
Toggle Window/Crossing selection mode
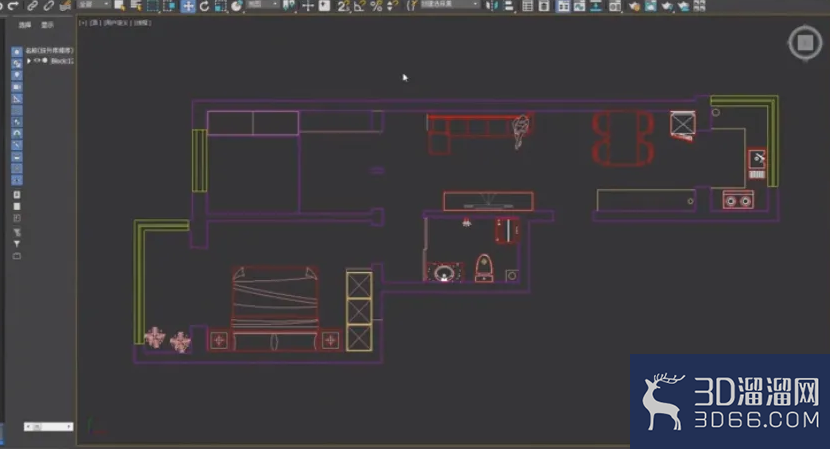pyautogui.click(x=169, y=5)
